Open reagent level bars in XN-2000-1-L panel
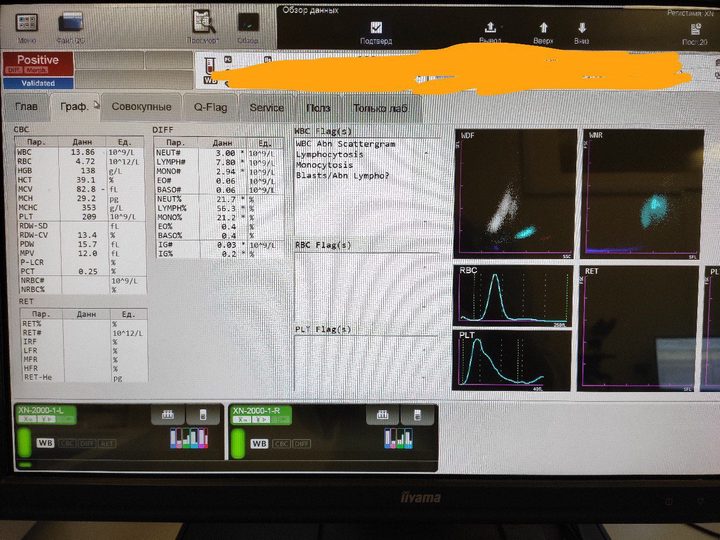Image resolution: width=720 pixels, height=540 pixels. click(189, 438)
